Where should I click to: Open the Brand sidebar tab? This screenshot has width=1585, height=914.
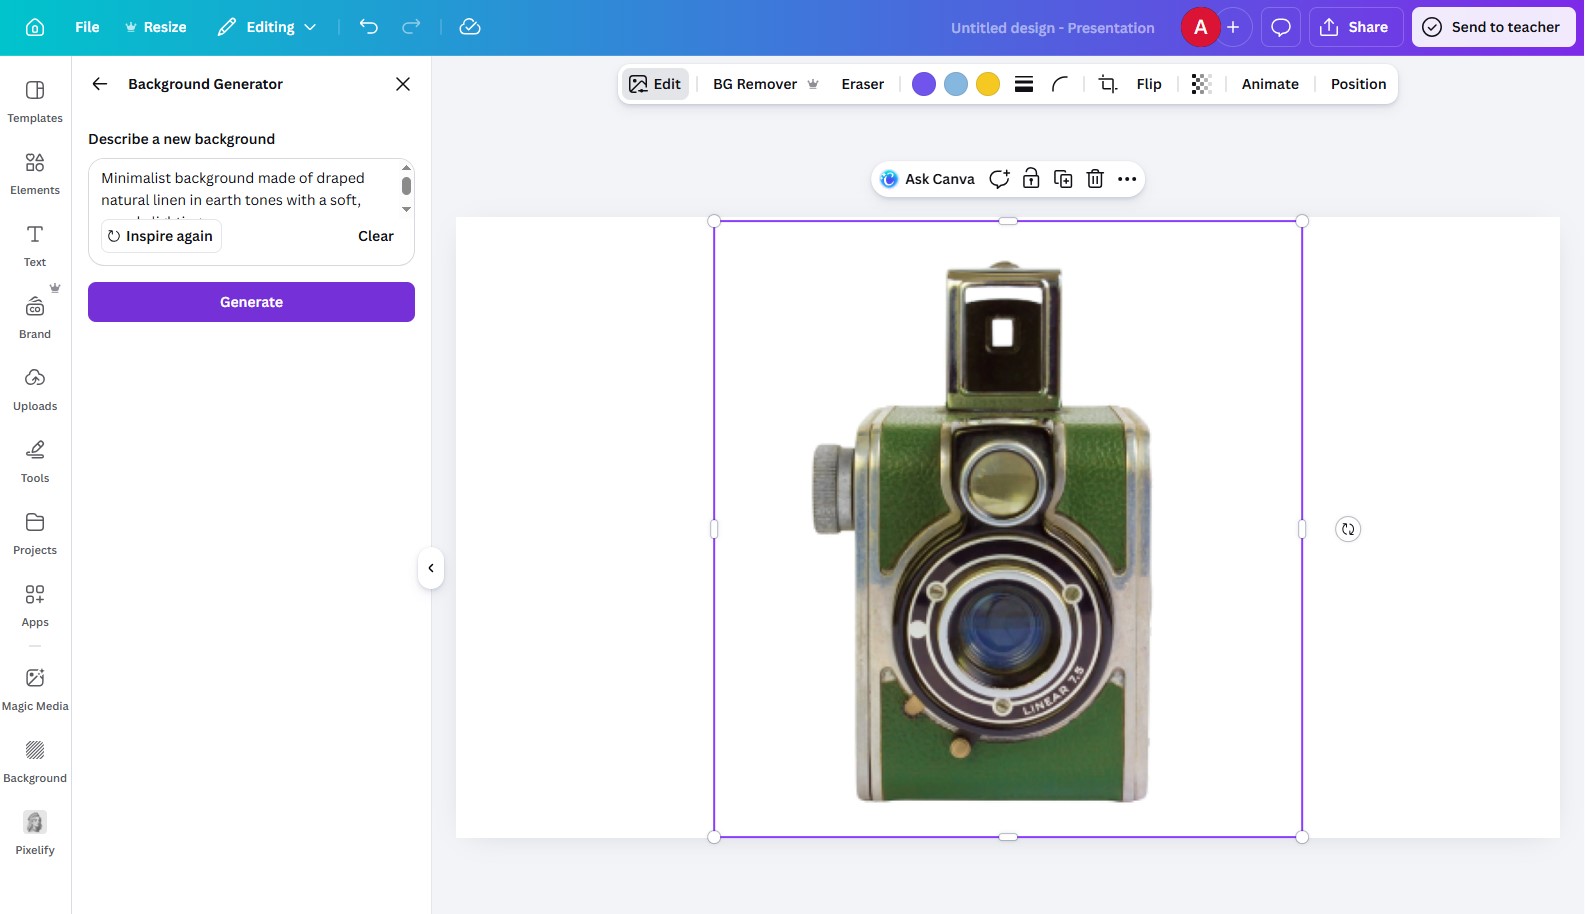point(35,318)
